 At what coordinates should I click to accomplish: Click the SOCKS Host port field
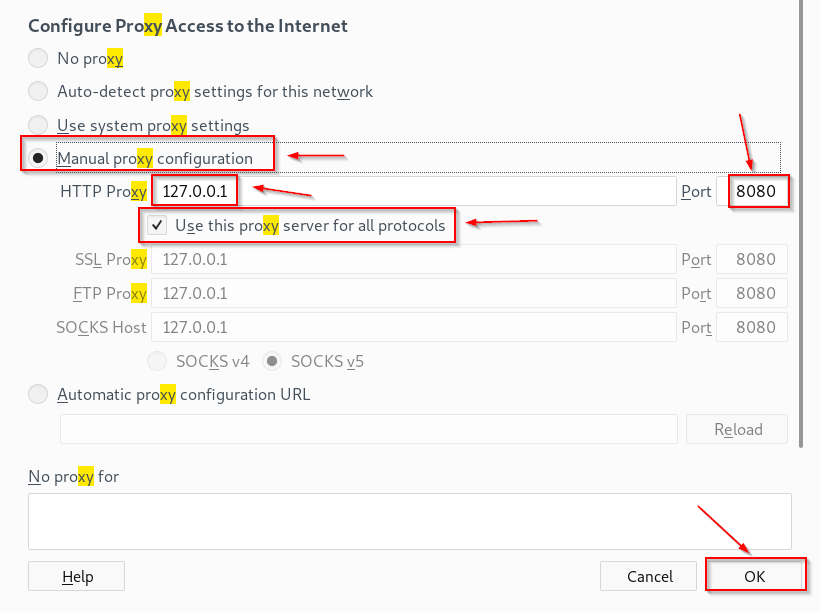[752, 327]
